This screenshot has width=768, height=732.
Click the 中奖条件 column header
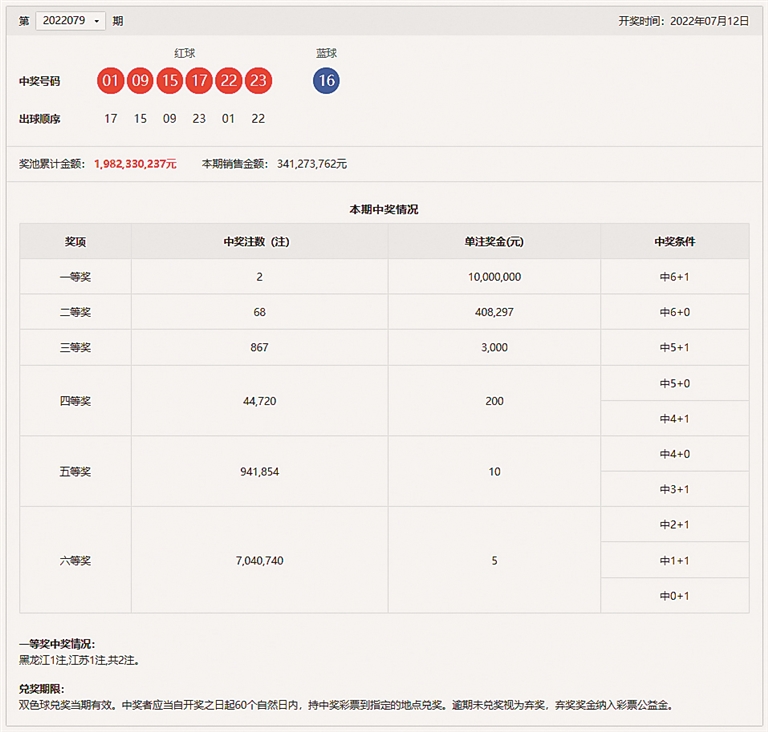pyautogui.click(x=674, y=242)
